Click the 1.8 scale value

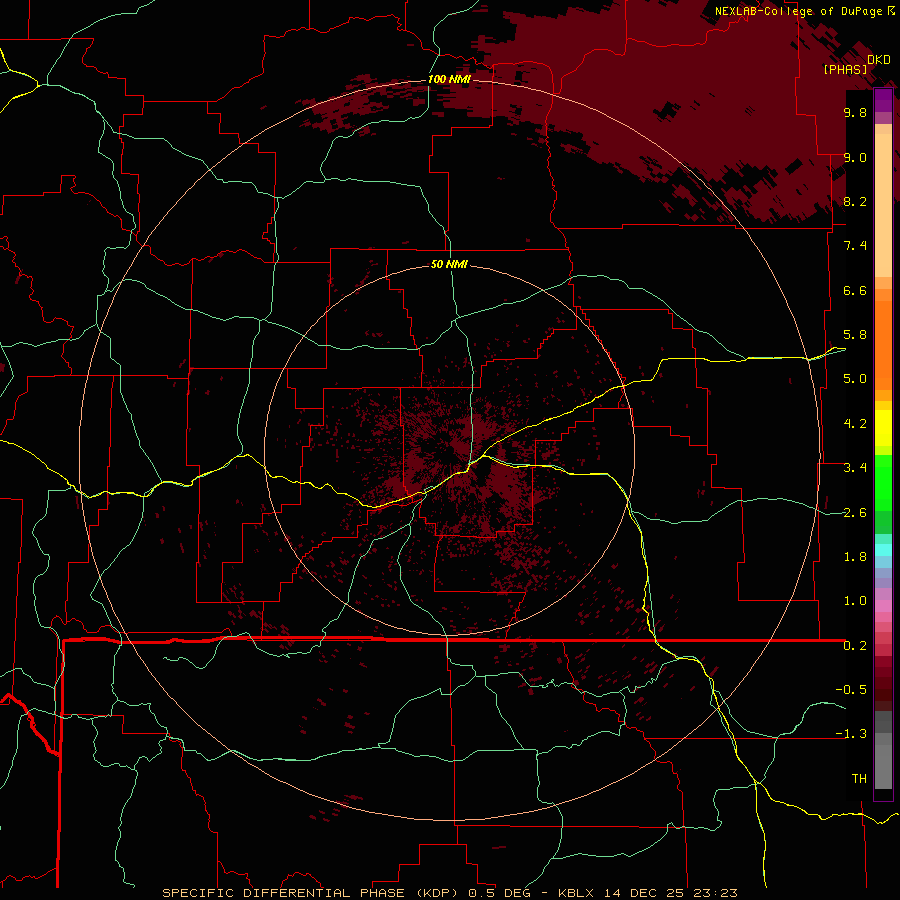(x=855, y=557)
